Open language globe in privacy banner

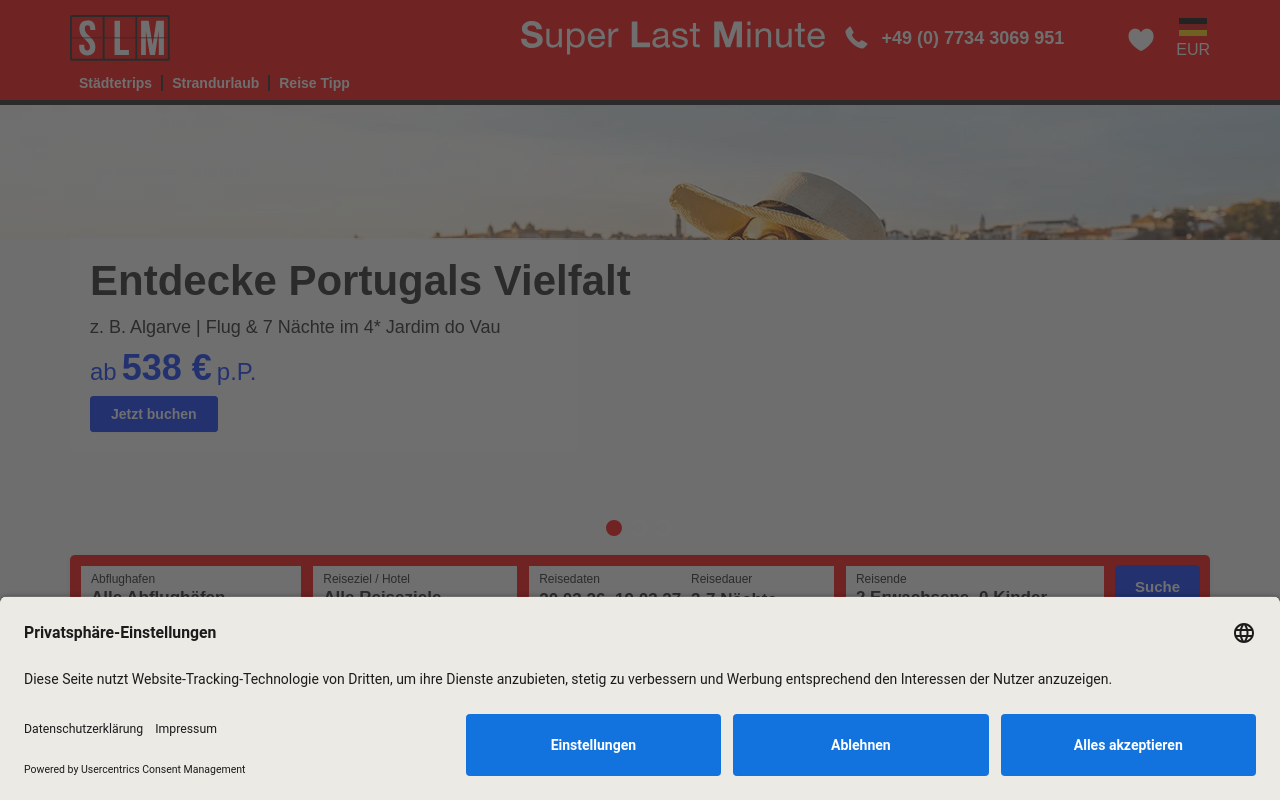1244,633
